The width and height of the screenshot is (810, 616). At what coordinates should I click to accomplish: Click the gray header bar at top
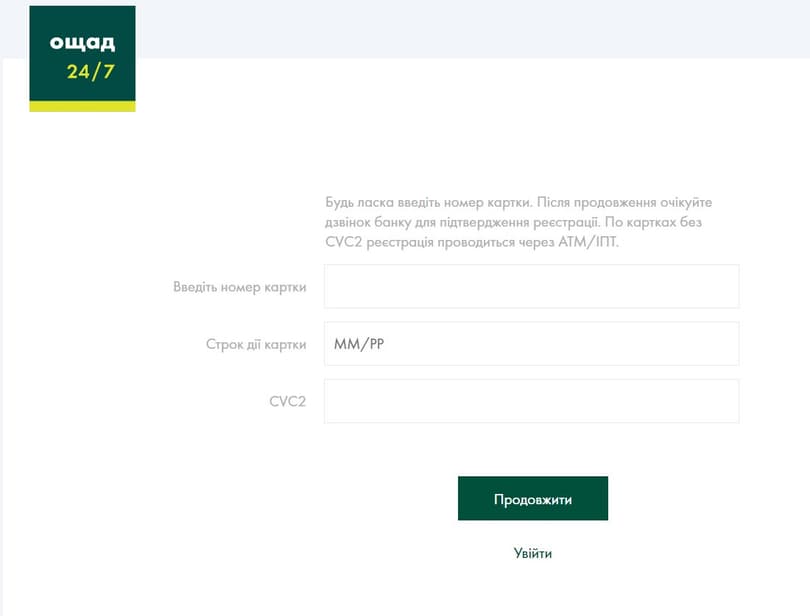[470, 28]
